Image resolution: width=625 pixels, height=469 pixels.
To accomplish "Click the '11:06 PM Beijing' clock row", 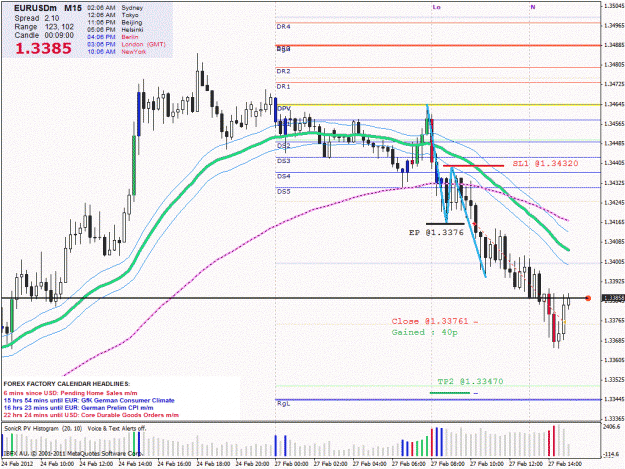I will click(114, 22).
